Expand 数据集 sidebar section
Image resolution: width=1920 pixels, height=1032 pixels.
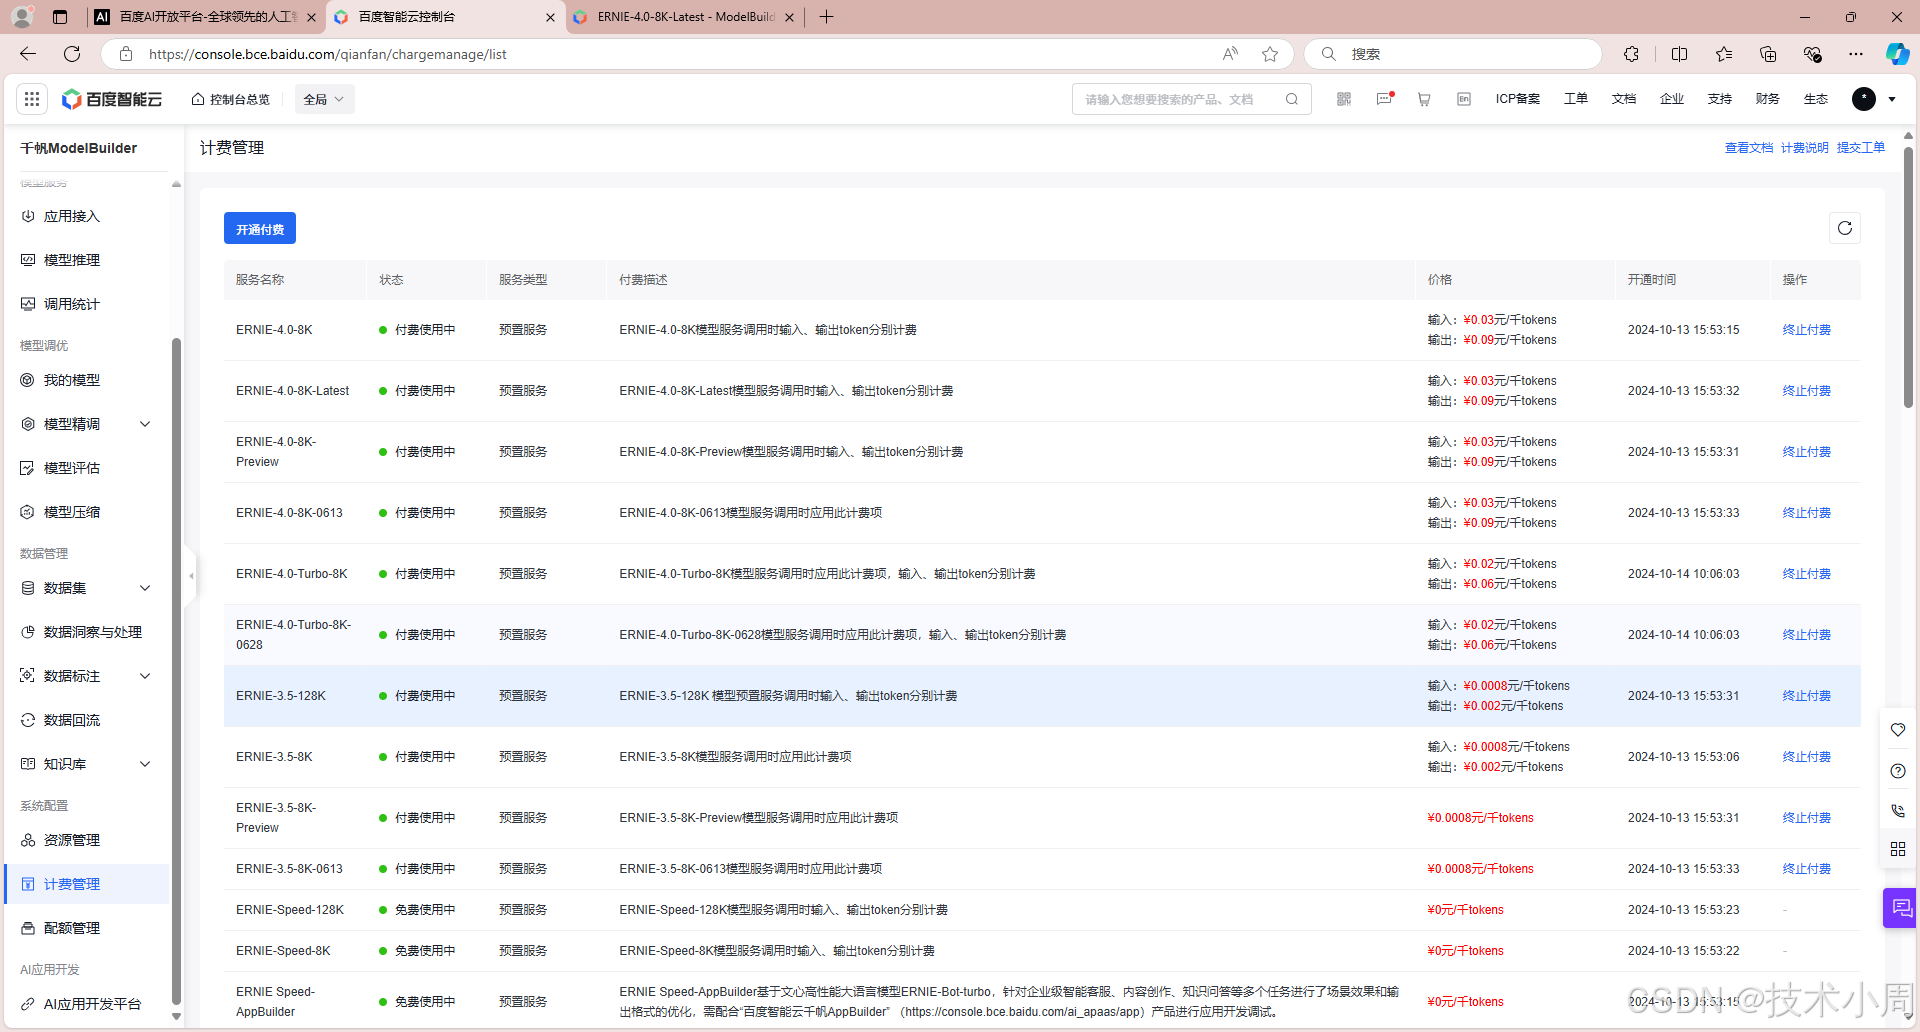click(x=145, y=588)
